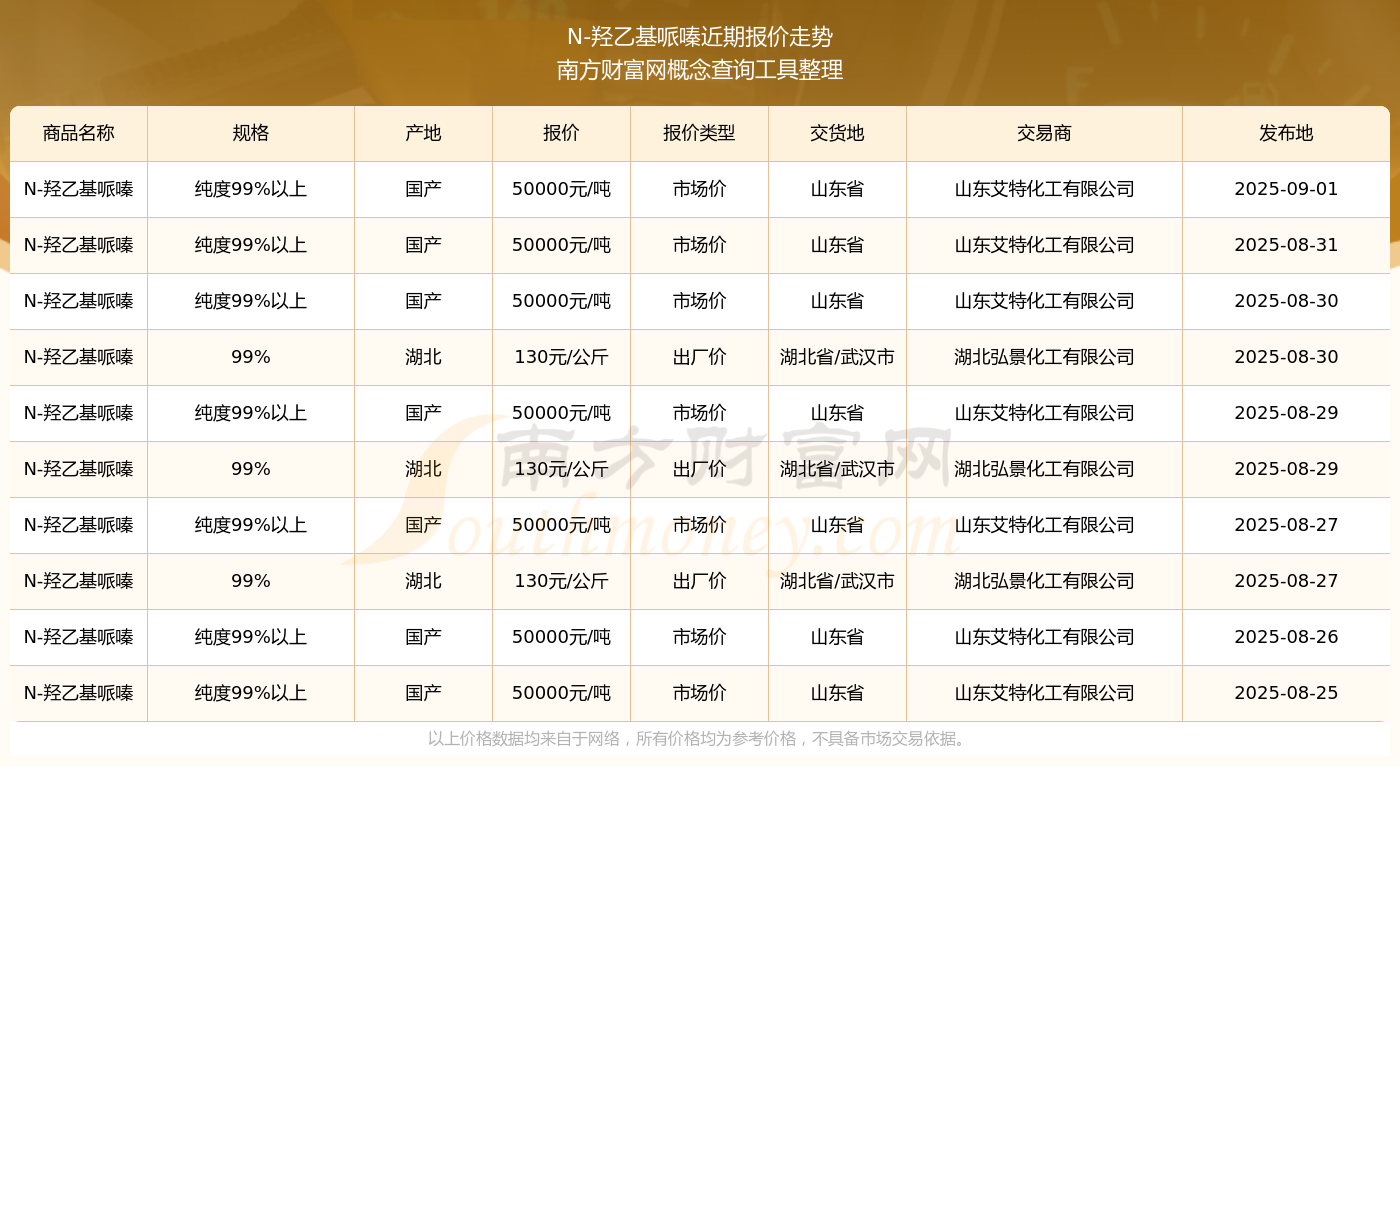Click 山东省 in the 2025-09-01 row
The image size is (1400, 1205).
(x=838, y=189)
